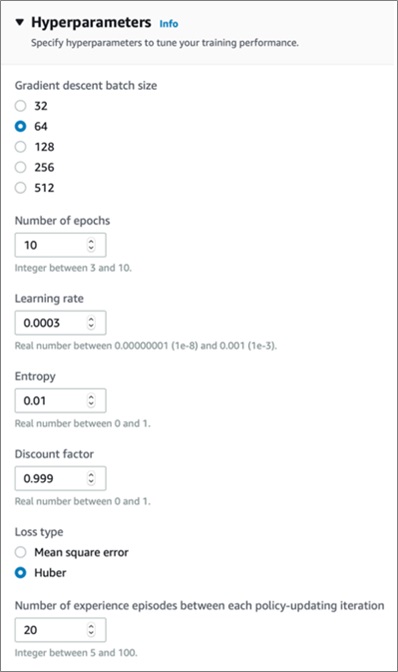Screen dimensions: 398x672
Task: Select batch size 32
Action: 21,106
